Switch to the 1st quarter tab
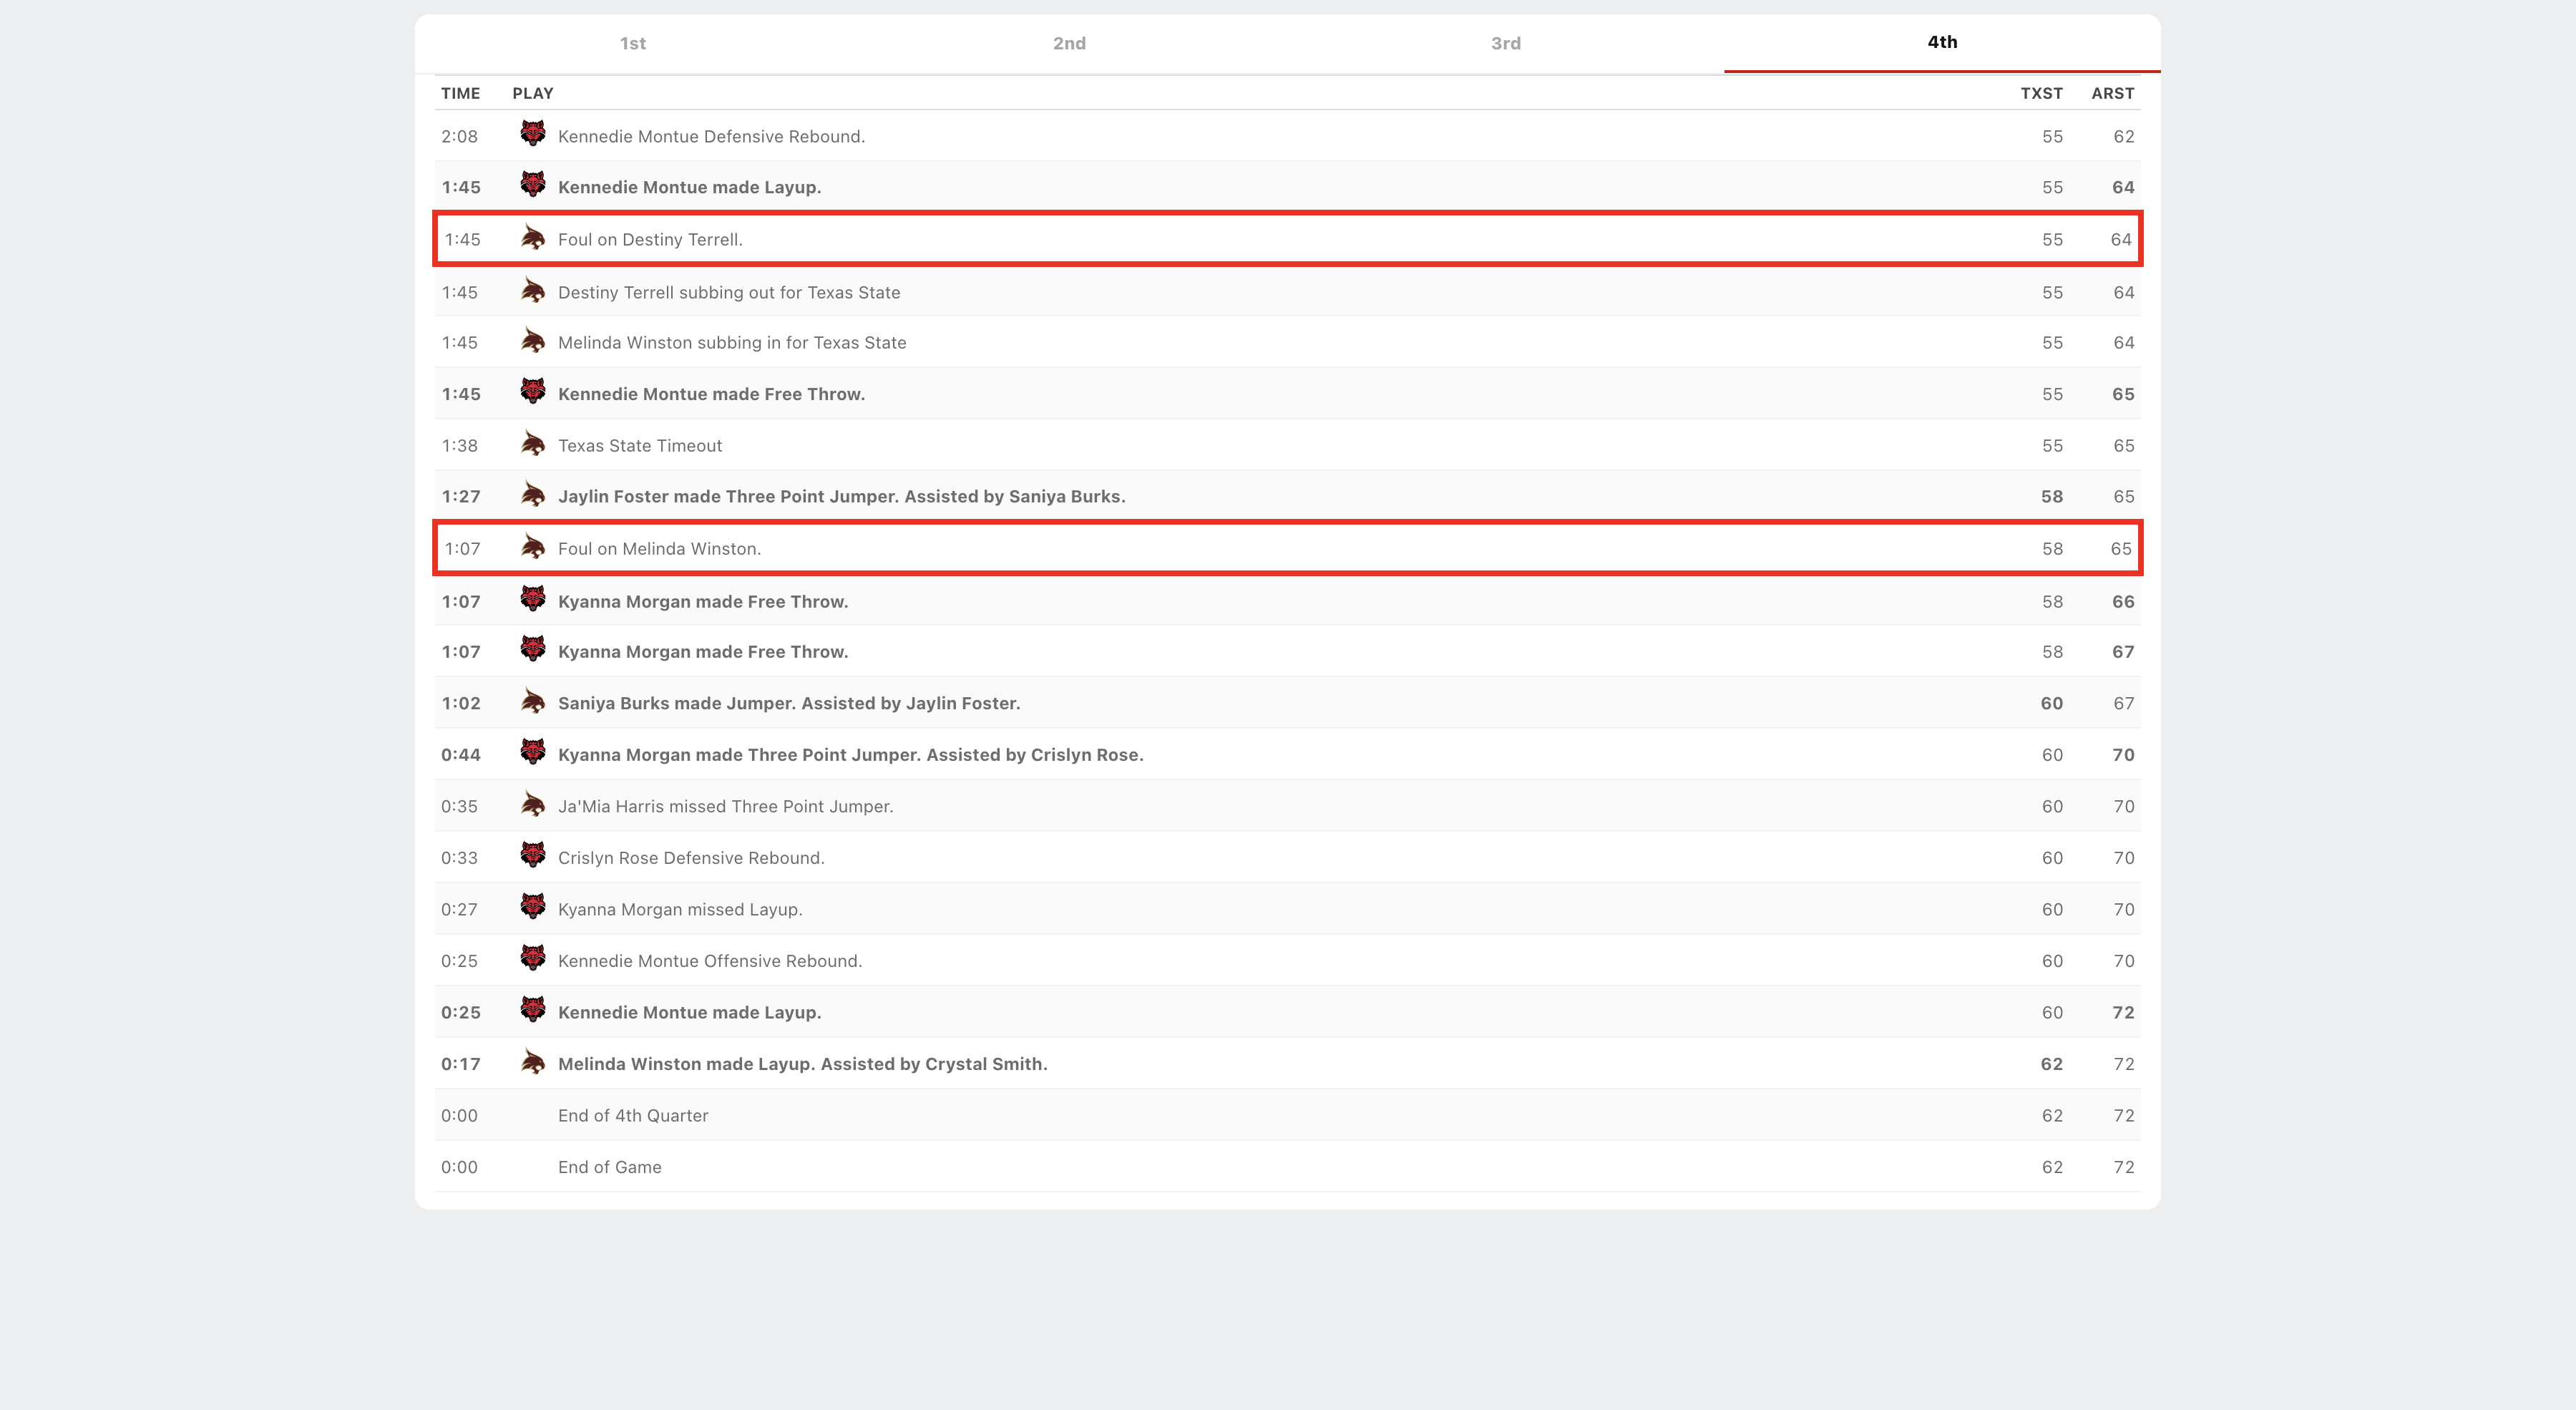This screenshot has height=1410, width=2576. 632,43
